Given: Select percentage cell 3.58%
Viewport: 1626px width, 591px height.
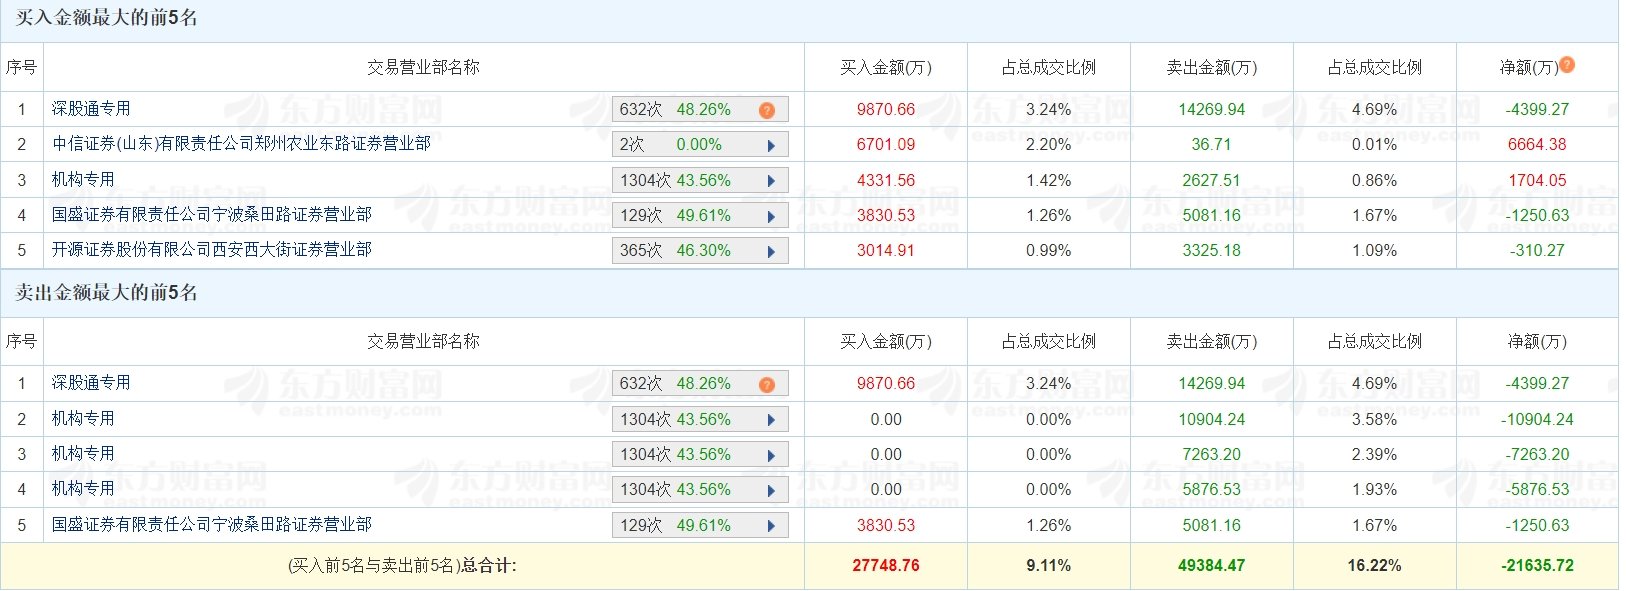Looking at the screenshot, I should pyautogui.click(x=1375, y=420).
